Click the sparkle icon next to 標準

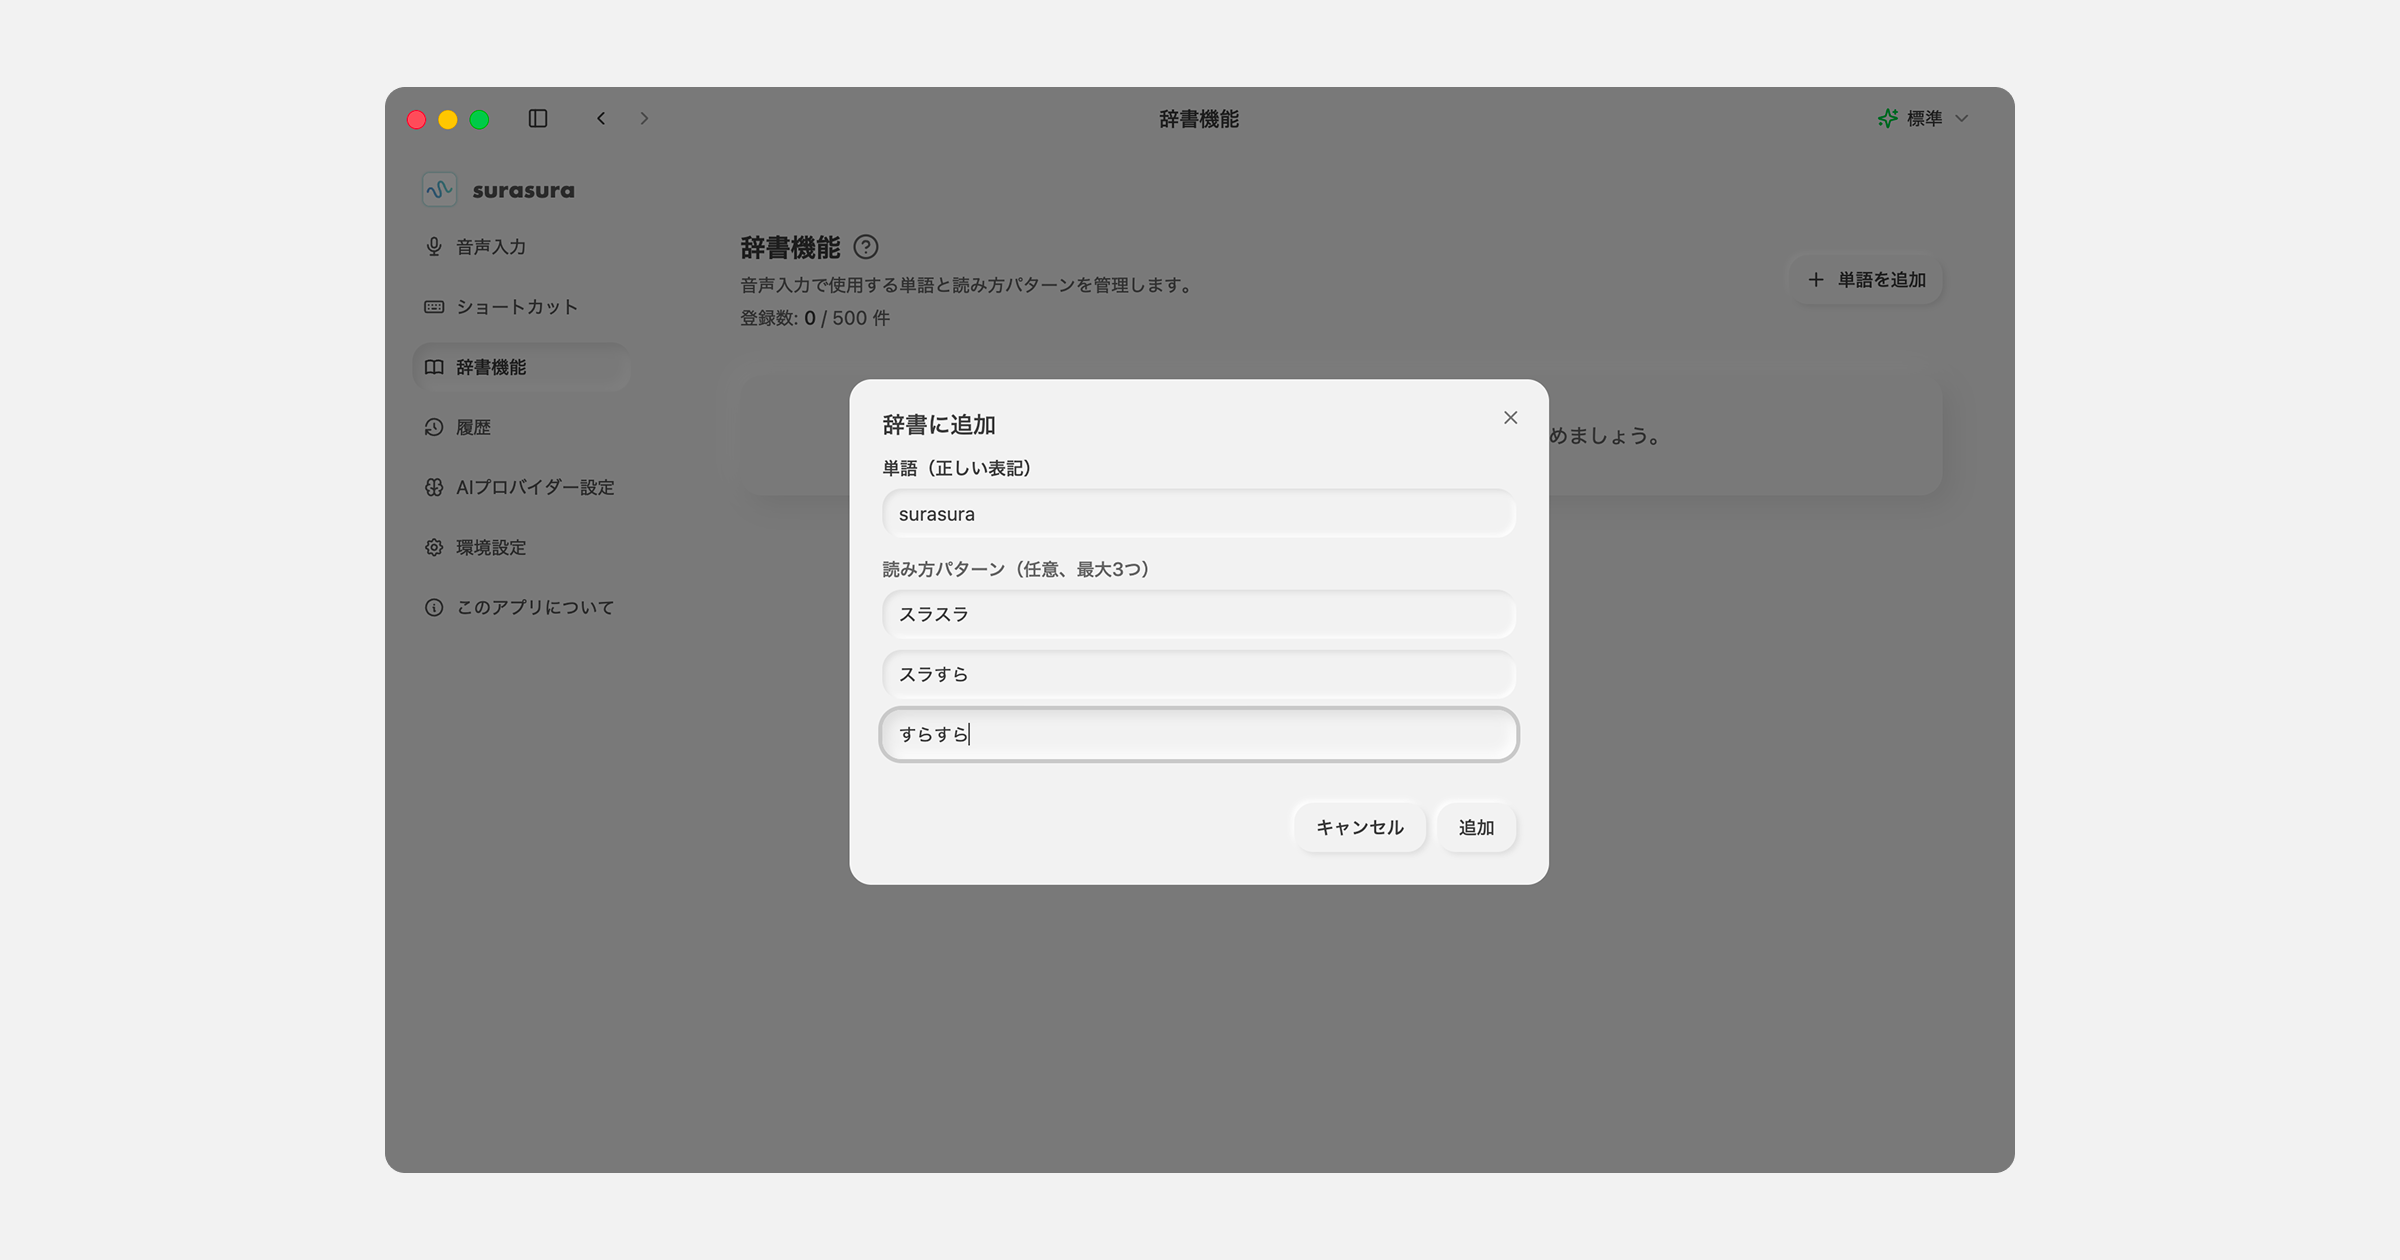(x=1886, y=118)
